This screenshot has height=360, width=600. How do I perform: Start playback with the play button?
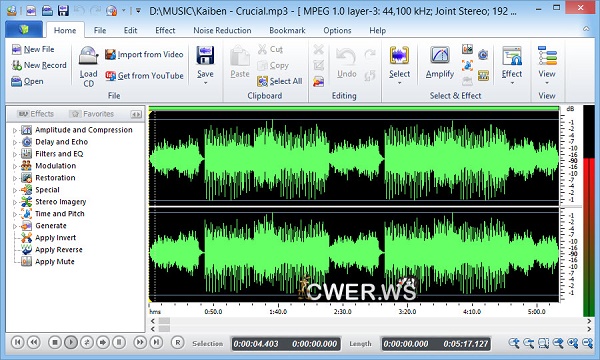[x=71, y=342]
